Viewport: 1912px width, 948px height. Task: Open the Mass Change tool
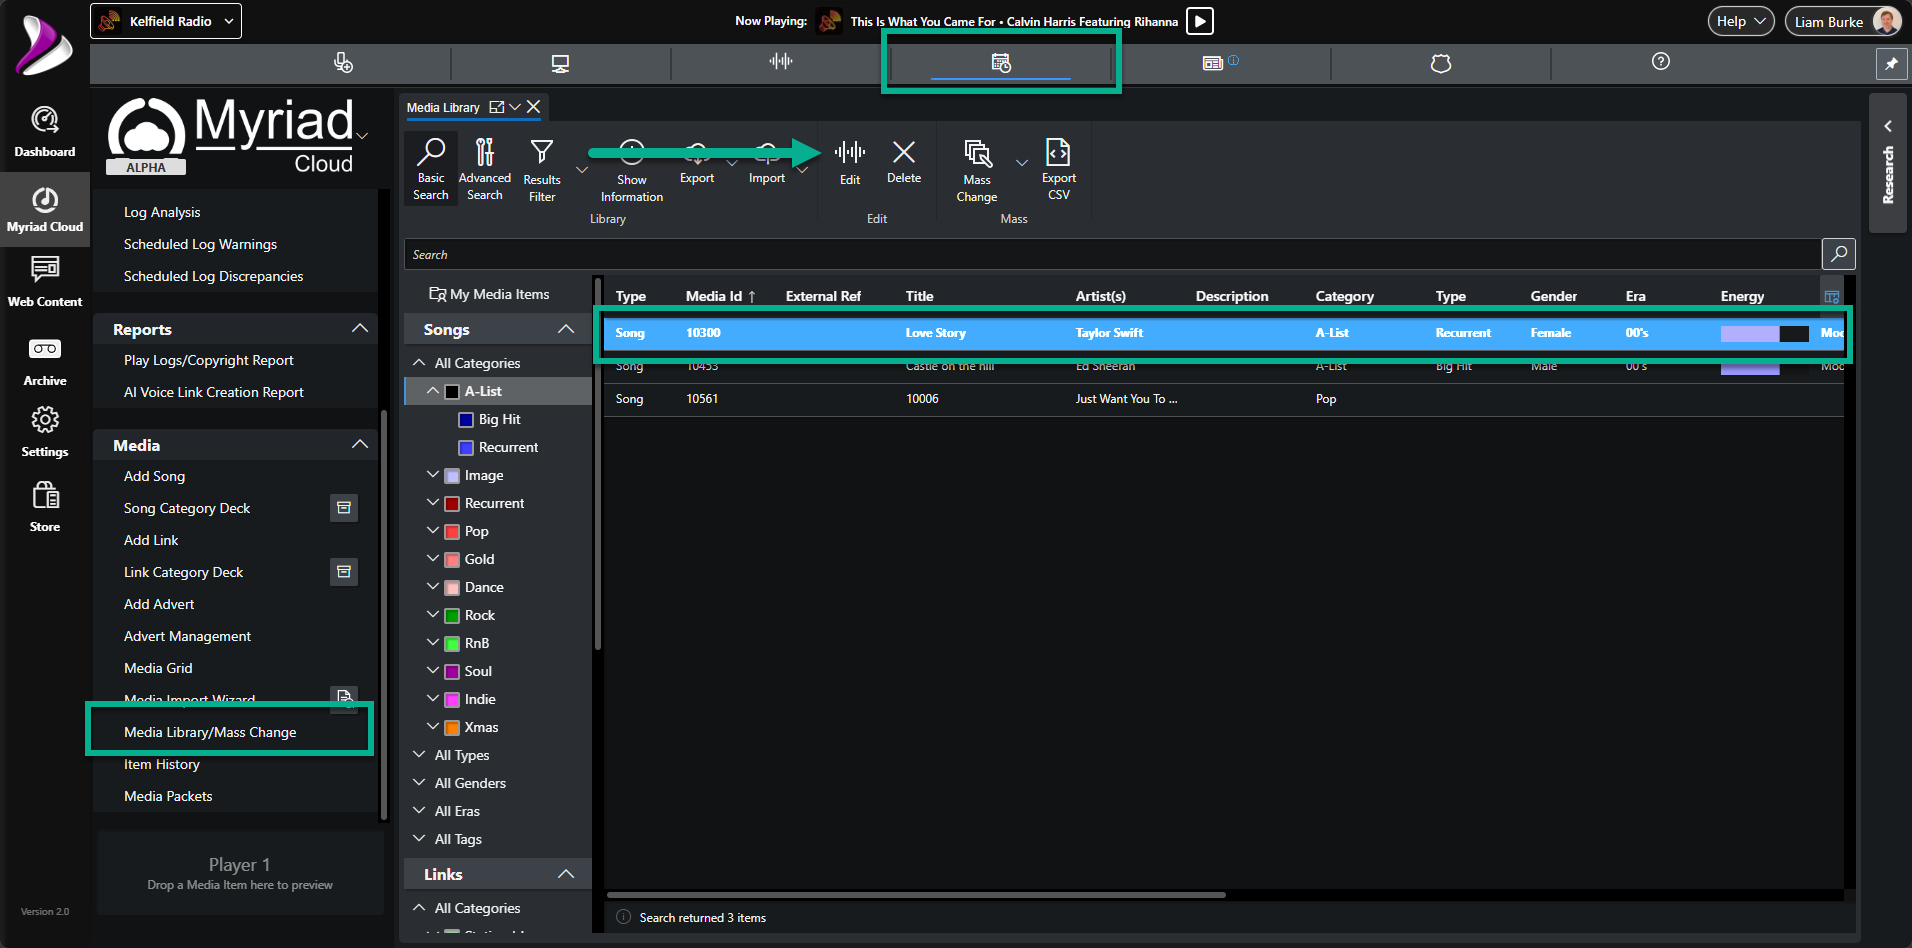click(x=977, y=170)
